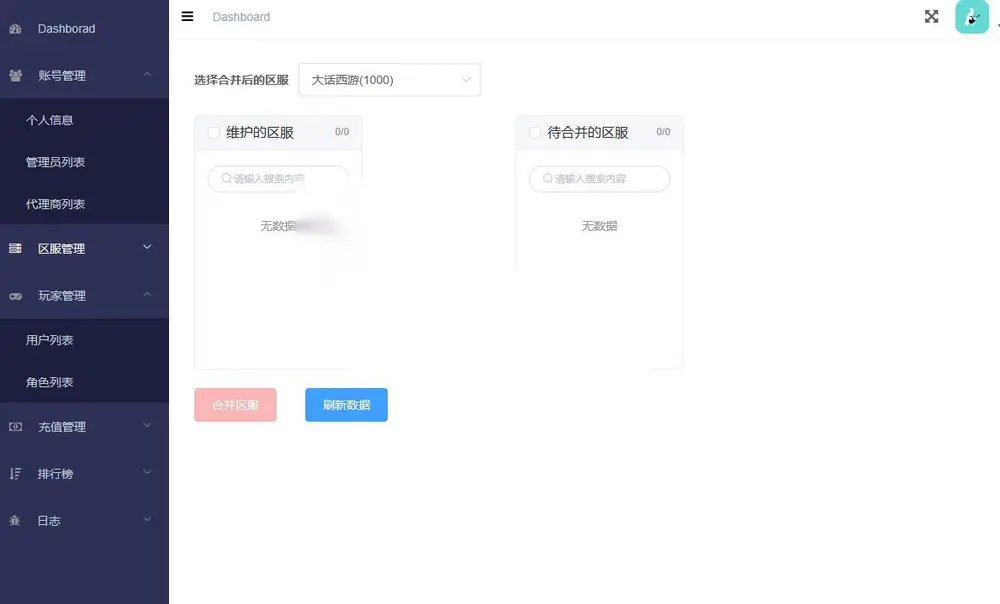Click the Dashboard breadcrumb link
The height and width of the screenshot is (604, 1000).
click(x=241, y=17)
